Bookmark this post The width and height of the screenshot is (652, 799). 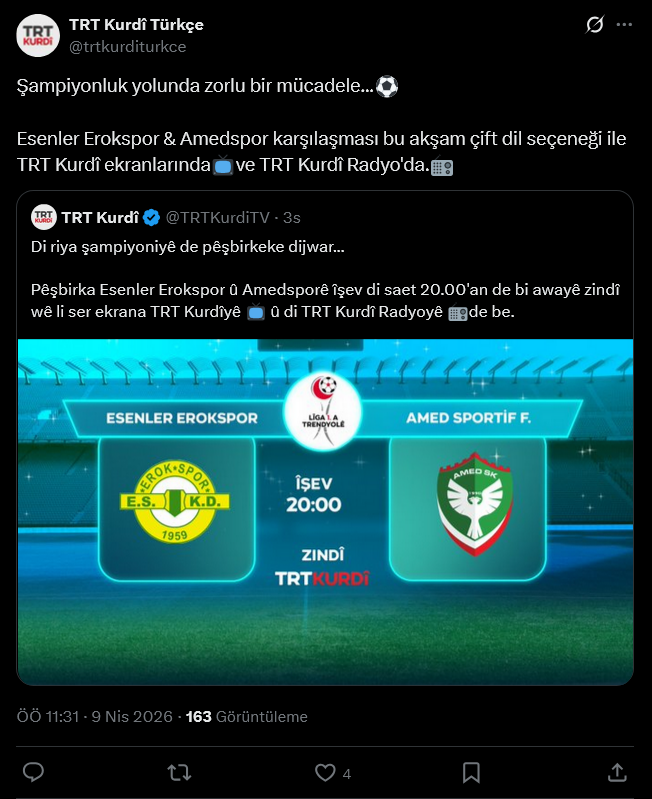coord(471,773)
